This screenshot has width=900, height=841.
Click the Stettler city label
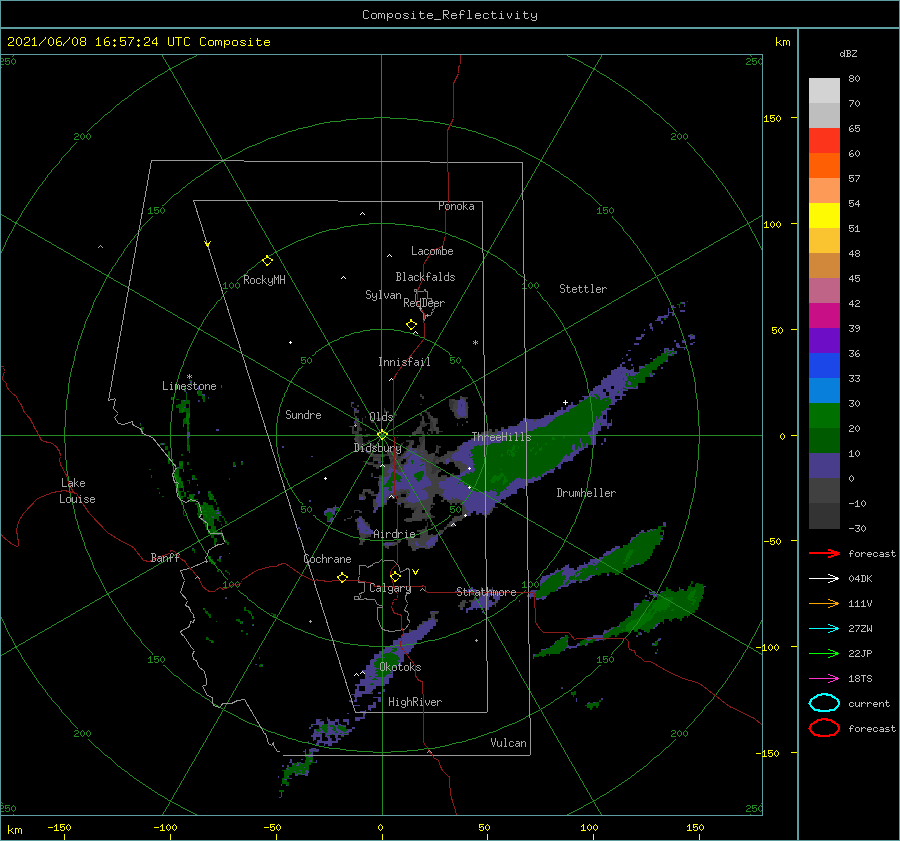(x=583, y=289)
